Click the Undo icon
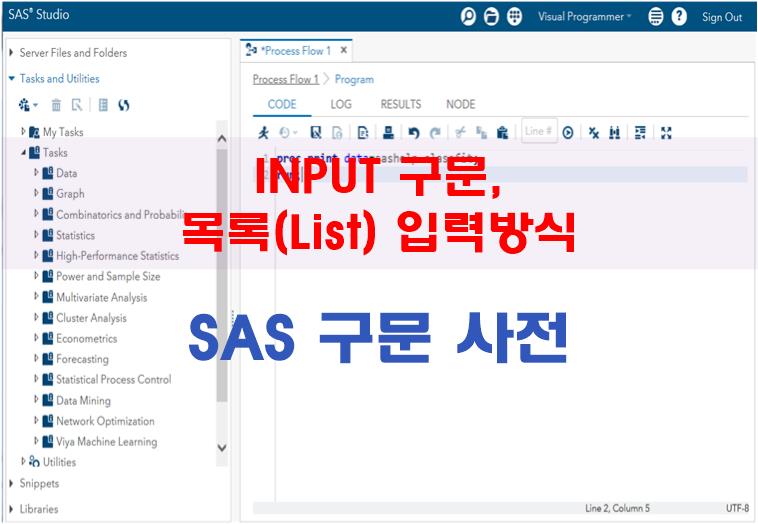This screenshot has height=524, width=758. [x=414, y=132]
